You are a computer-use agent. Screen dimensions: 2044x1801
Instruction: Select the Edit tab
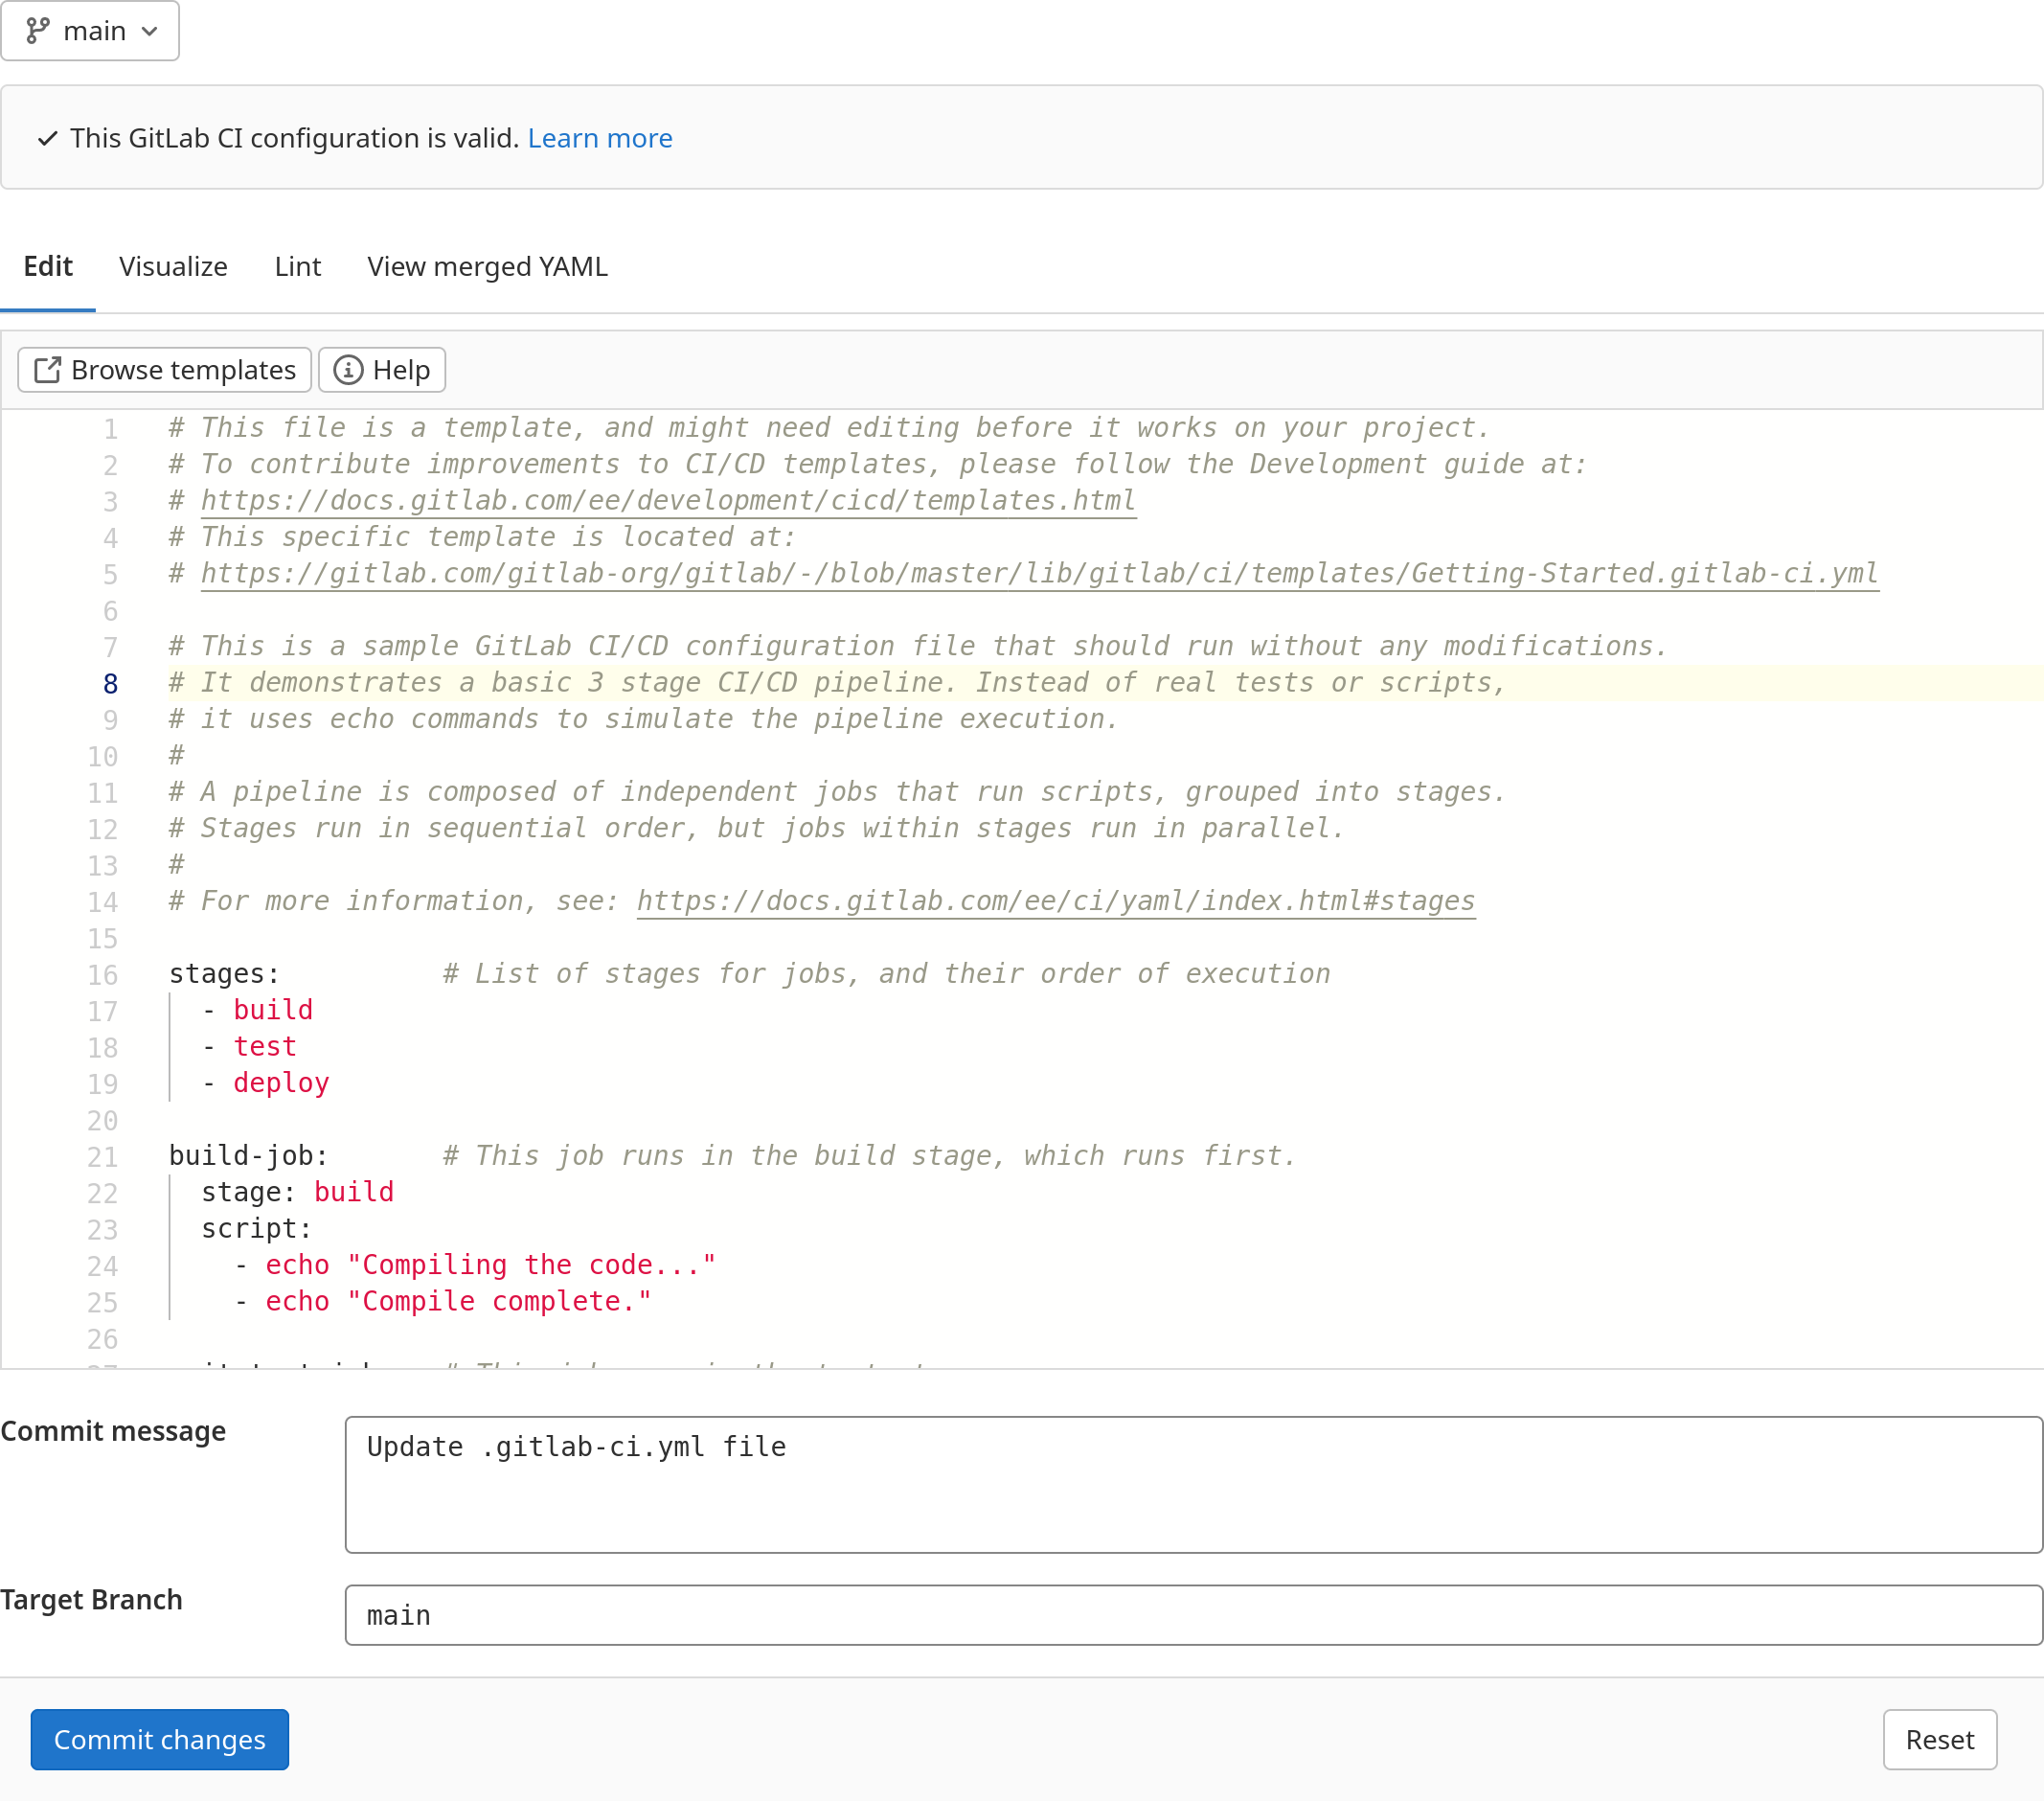(x=47, y=266)
